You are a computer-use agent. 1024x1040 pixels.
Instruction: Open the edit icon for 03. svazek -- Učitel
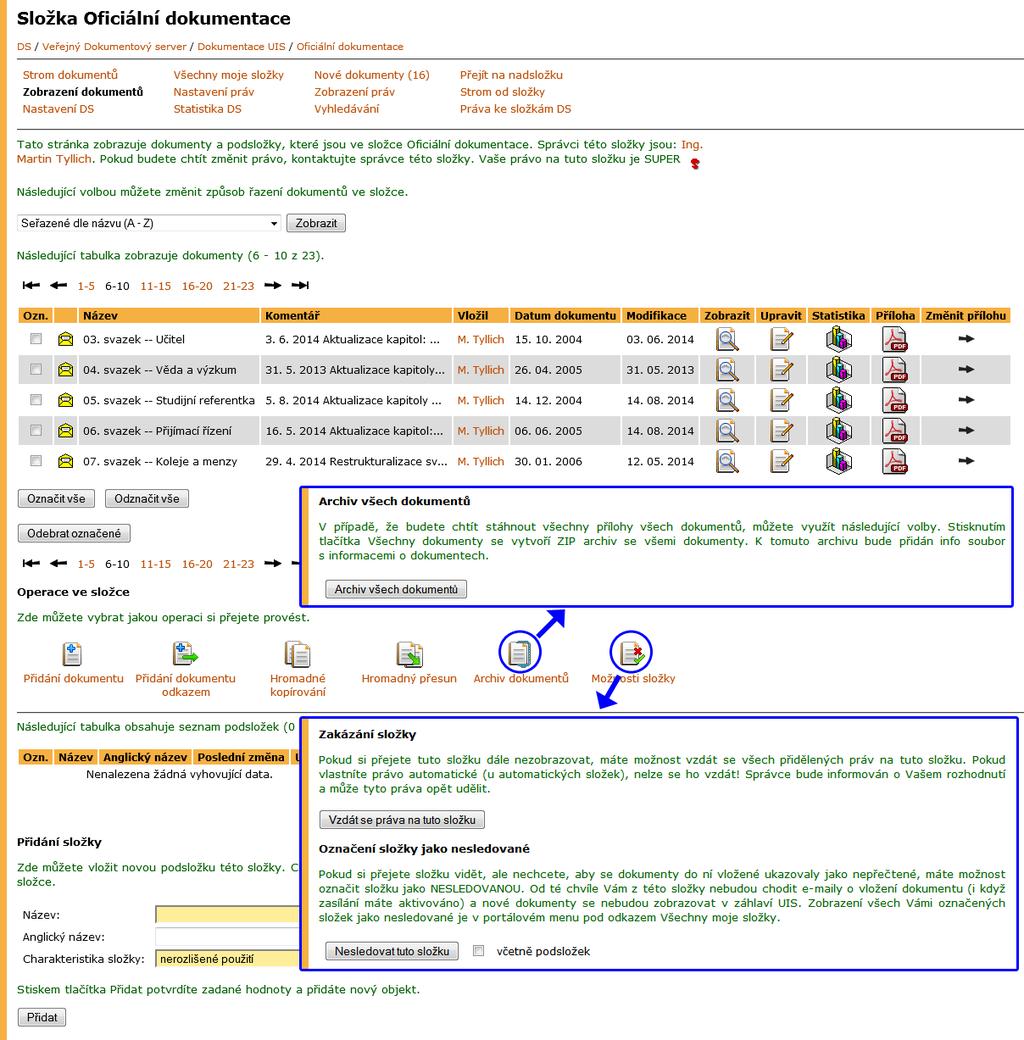tap(781, 340)
